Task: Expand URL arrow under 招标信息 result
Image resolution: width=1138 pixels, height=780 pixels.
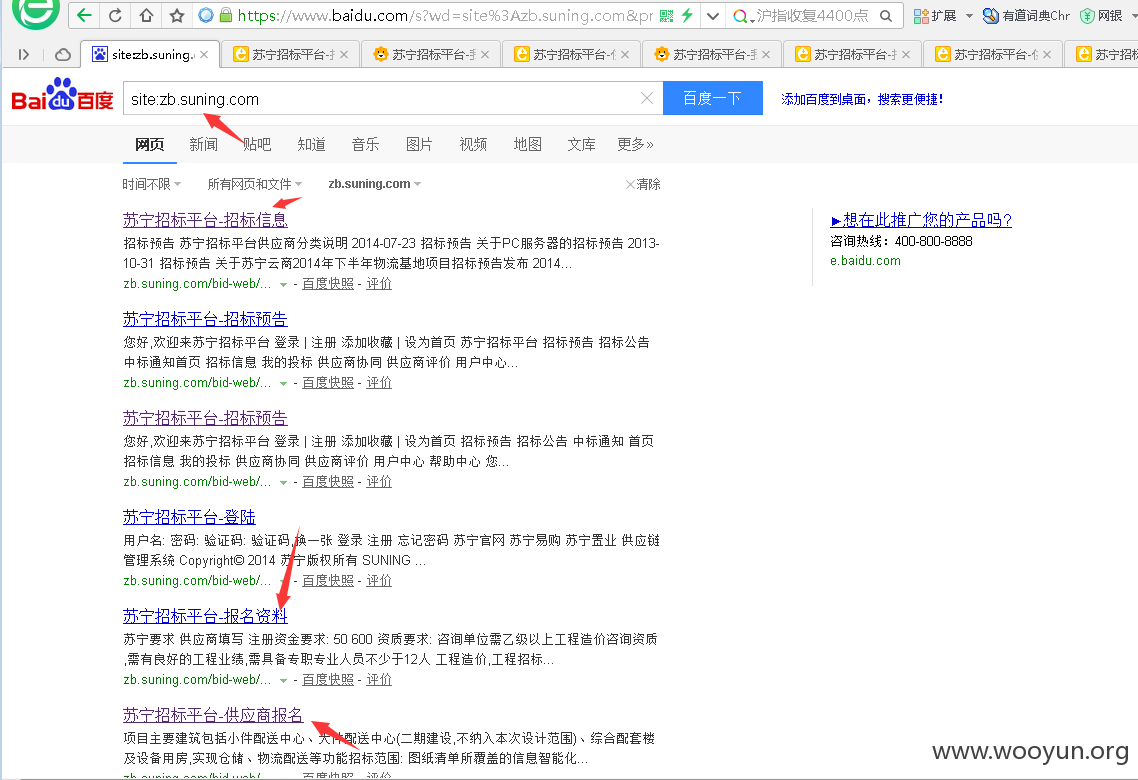Action: click(283, 284)
